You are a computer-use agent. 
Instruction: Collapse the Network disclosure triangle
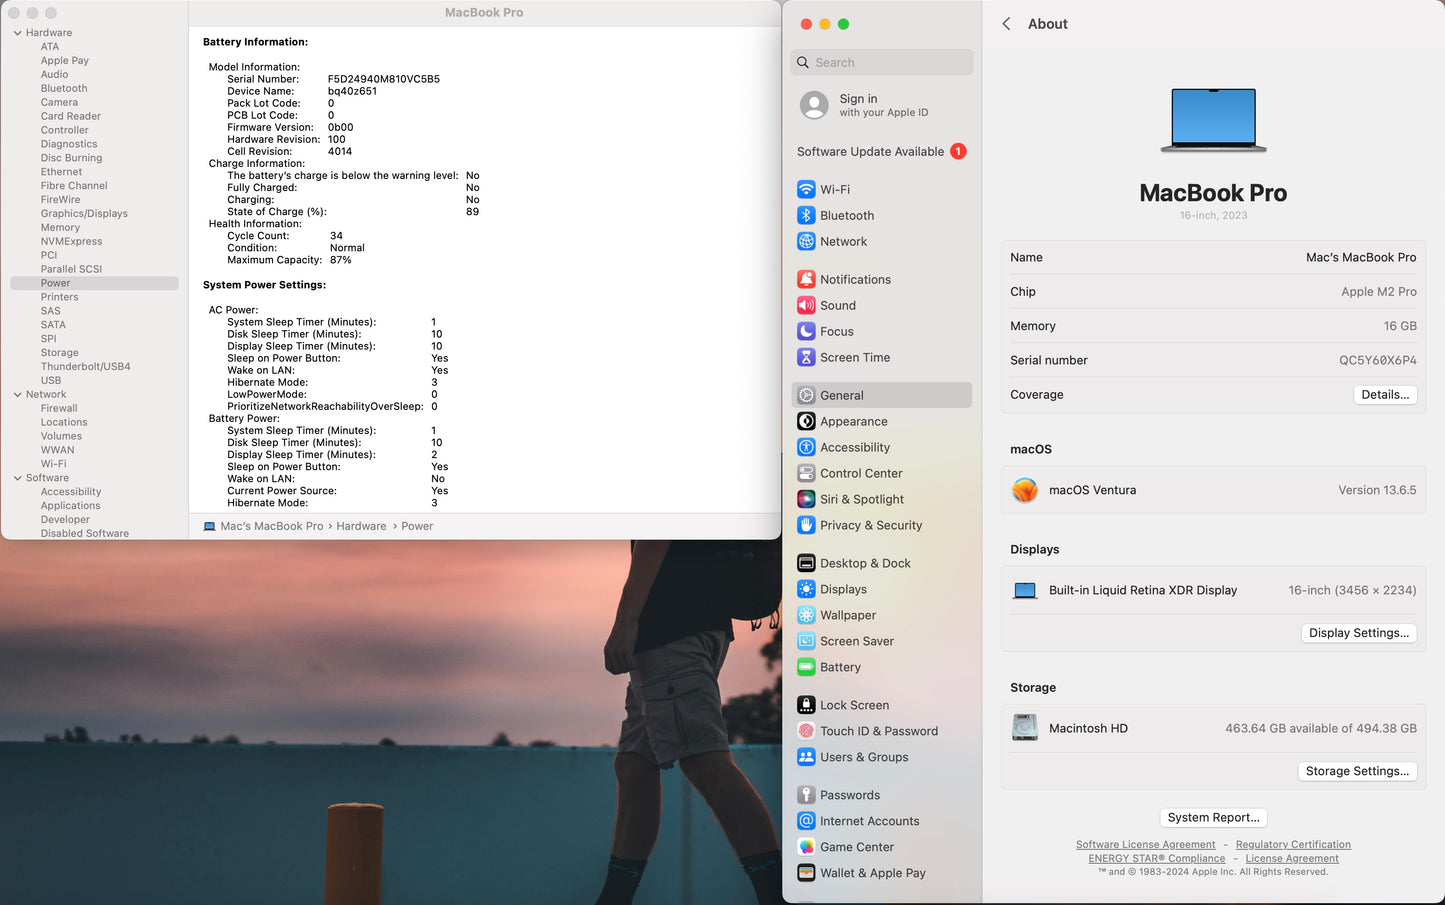tap(18, 395)
